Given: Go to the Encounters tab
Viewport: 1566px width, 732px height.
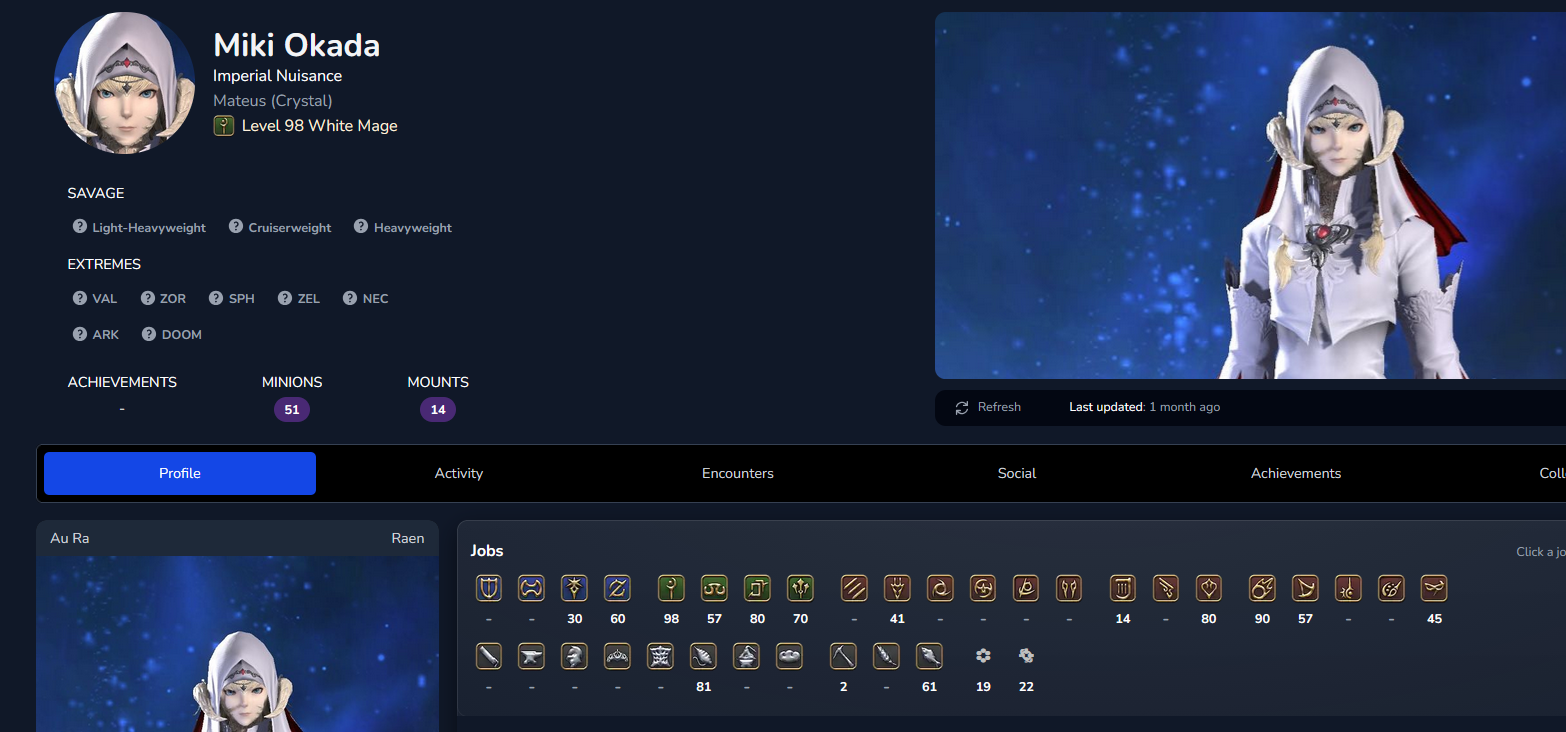Looking at the screenshot, I should pos(738,474).
